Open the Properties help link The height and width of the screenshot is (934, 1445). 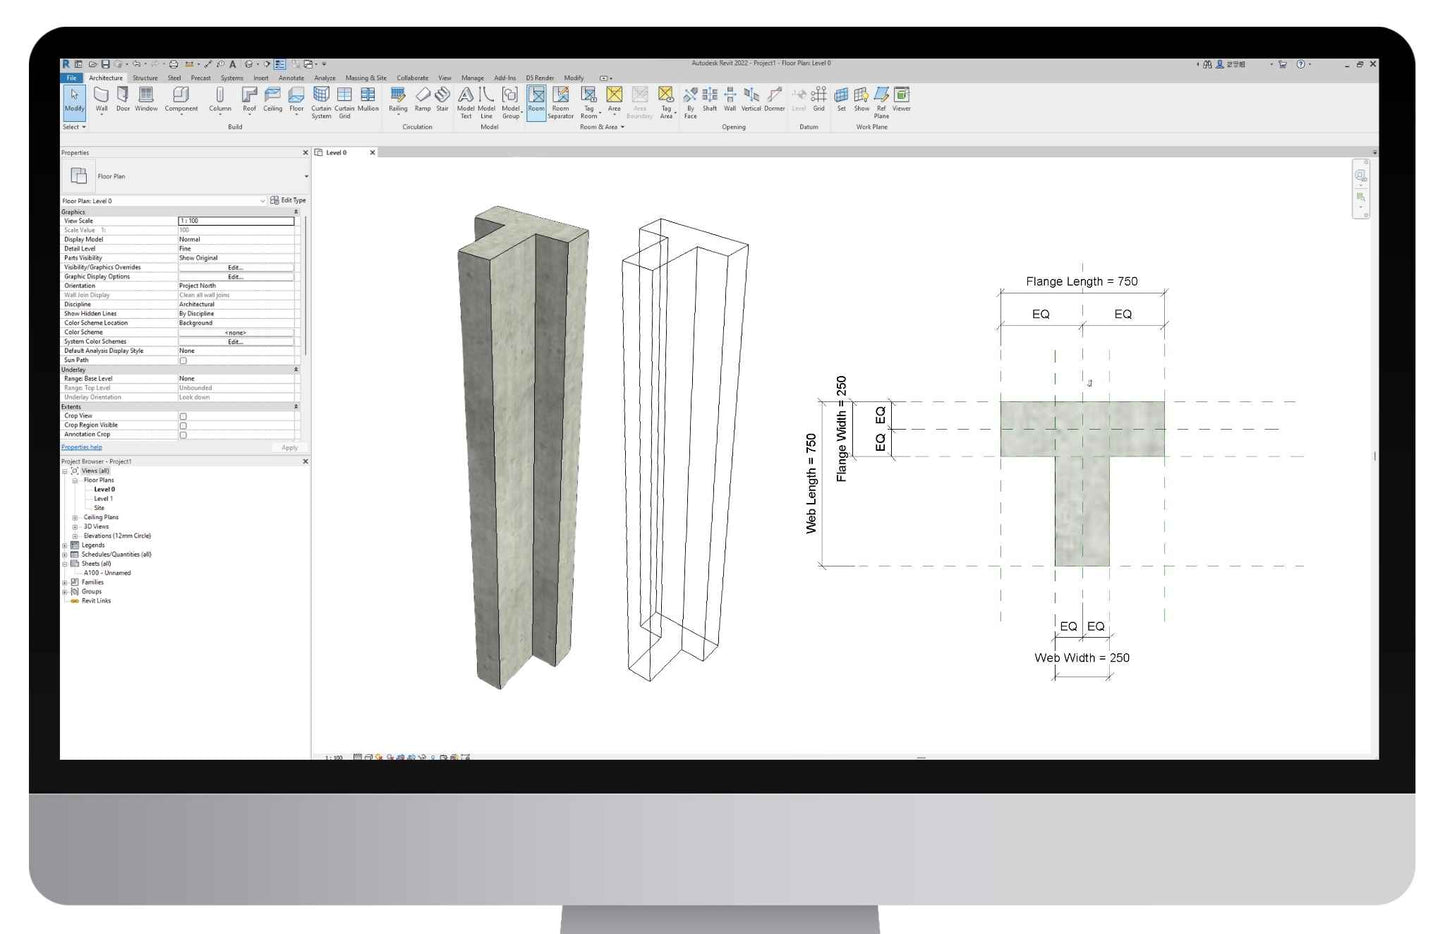(x=82, y=447)
